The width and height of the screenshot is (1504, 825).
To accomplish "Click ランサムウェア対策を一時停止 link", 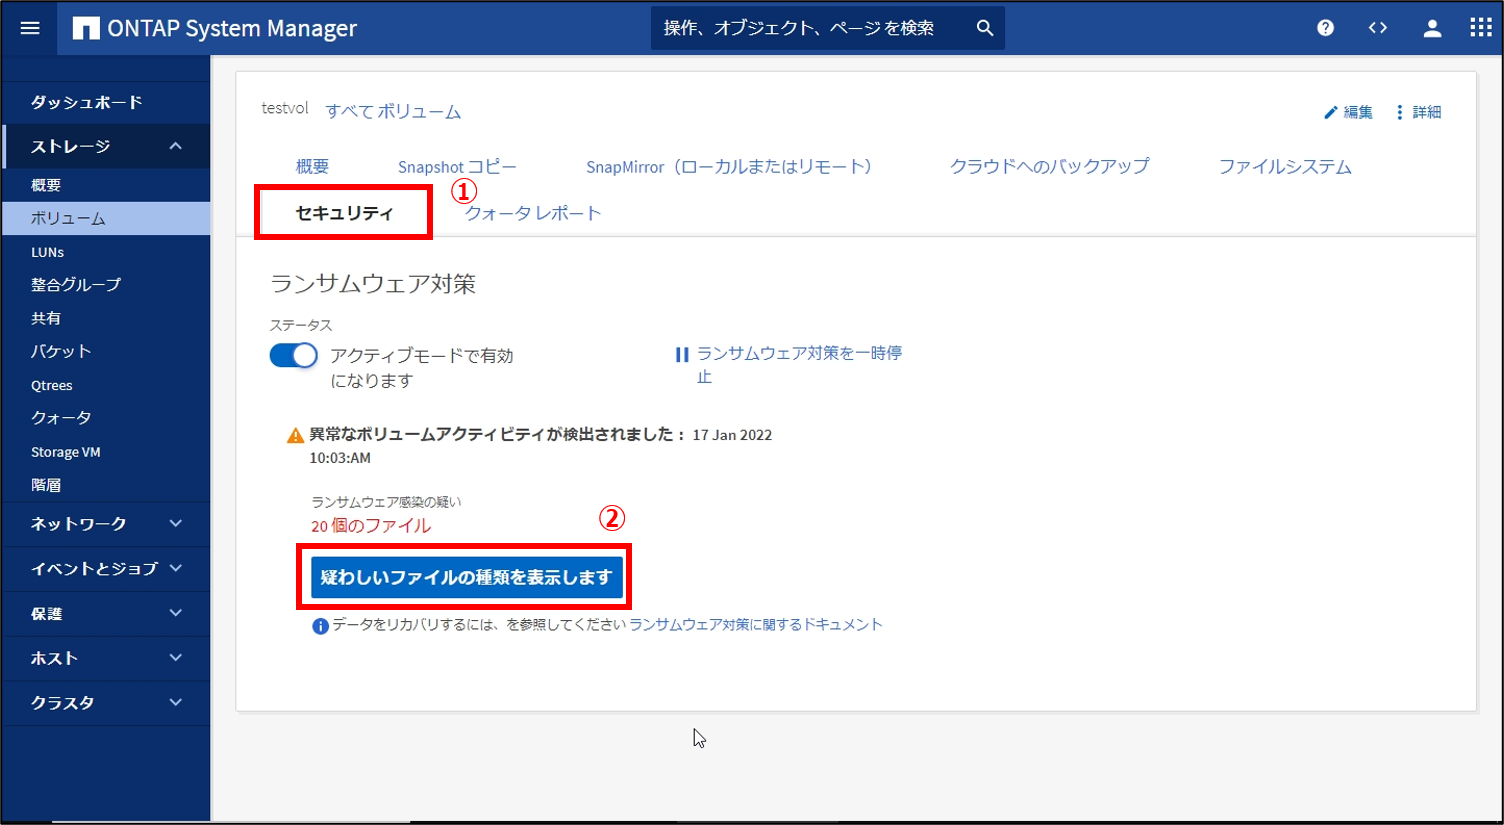I will [800, 364].
